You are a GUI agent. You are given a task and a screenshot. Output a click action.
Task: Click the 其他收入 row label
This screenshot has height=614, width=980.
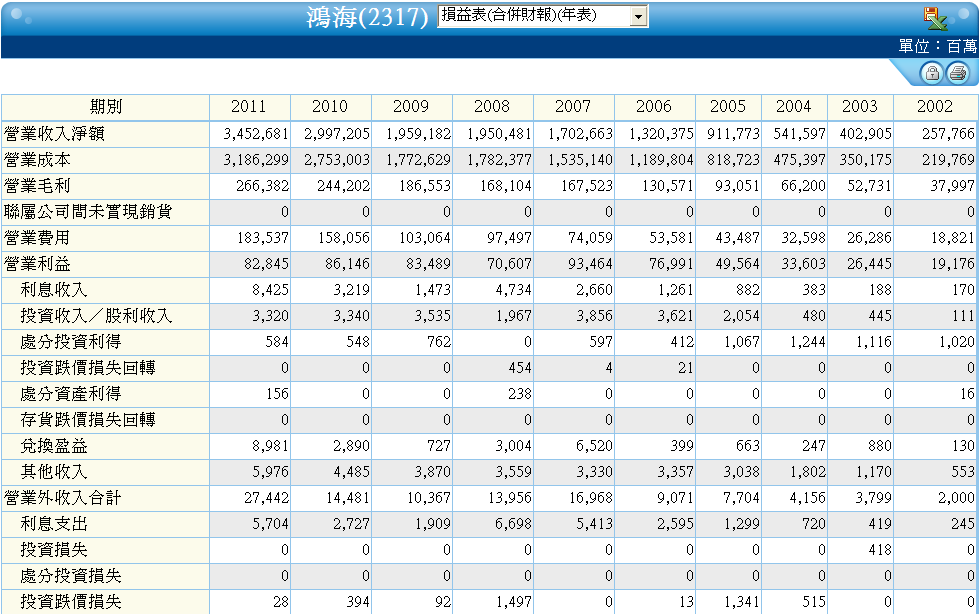coord(54,472)
